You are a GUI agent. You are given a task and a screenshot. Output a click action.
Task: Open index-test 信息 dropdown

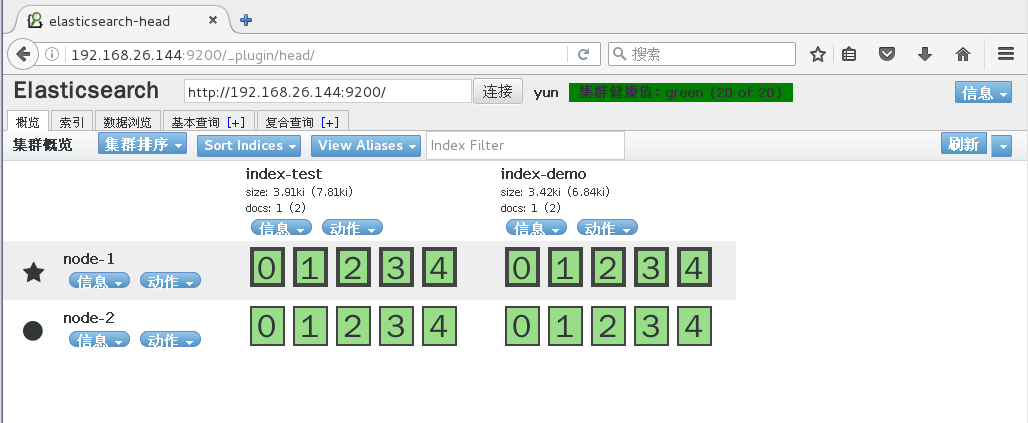pos(281,228)
